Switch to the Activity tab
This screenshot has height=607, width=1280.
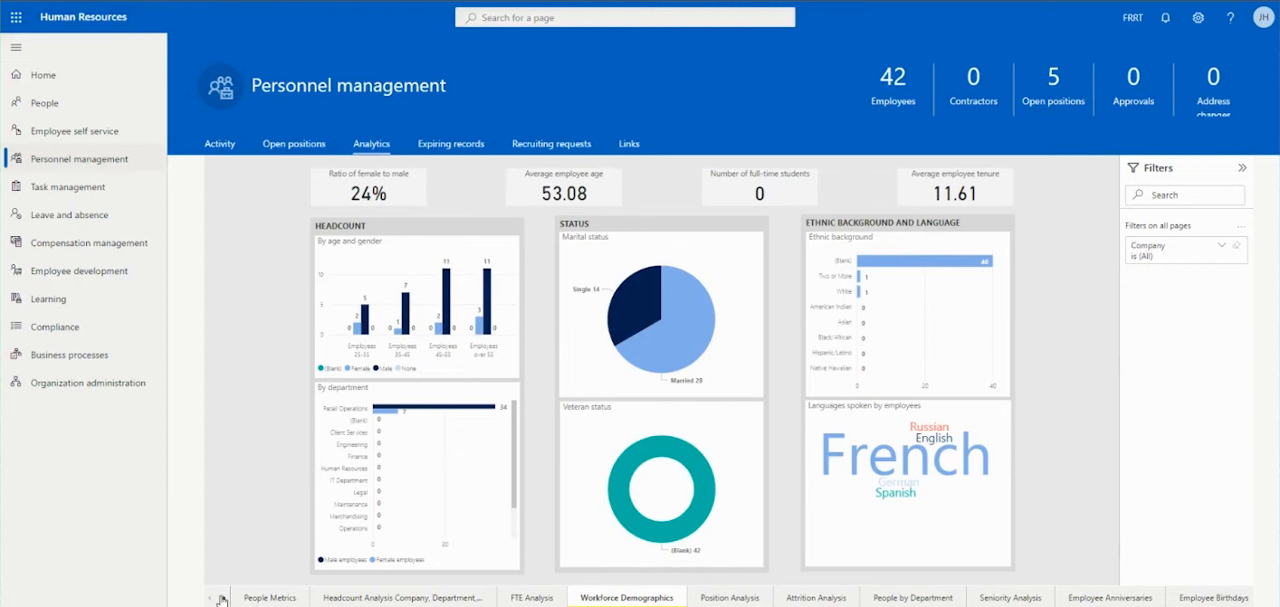click(x=220, y=144)
